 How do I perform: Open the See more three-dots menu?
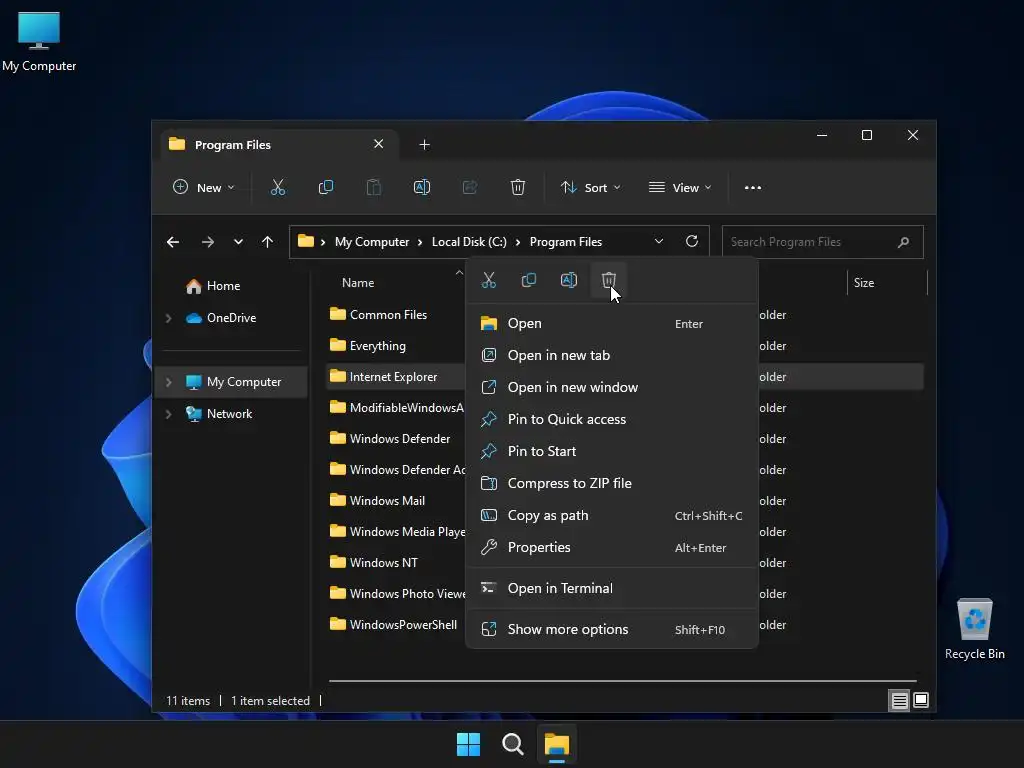coord(752,187)
